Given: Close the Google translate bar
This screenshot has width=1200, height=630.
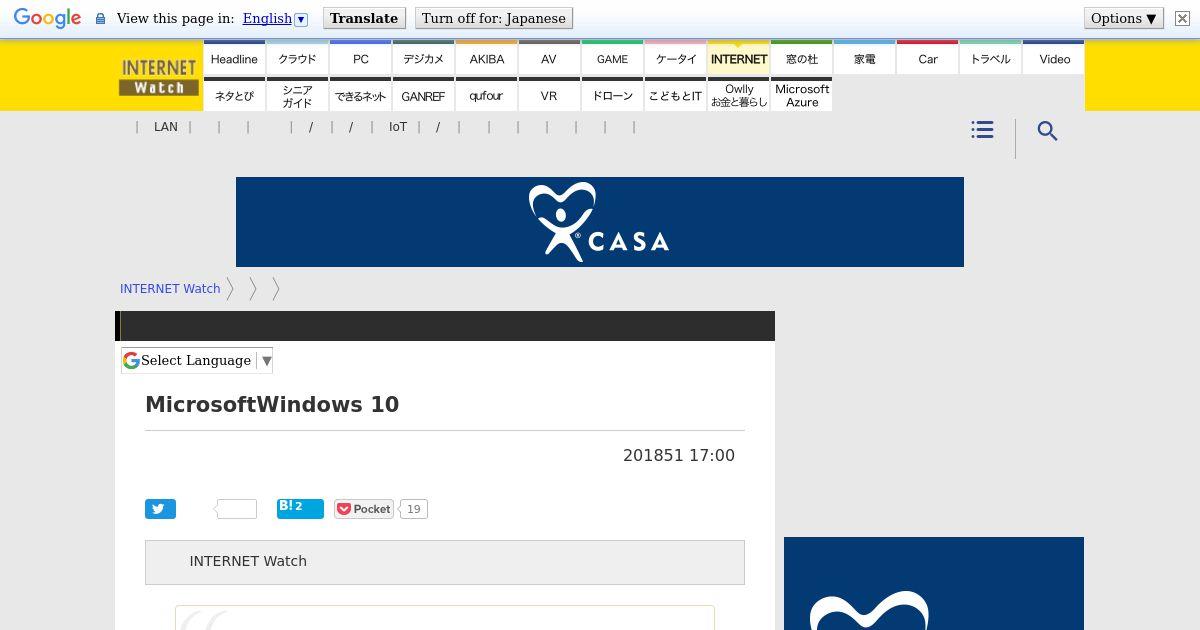Looking at the screenshot, I should click(1182, 19).
